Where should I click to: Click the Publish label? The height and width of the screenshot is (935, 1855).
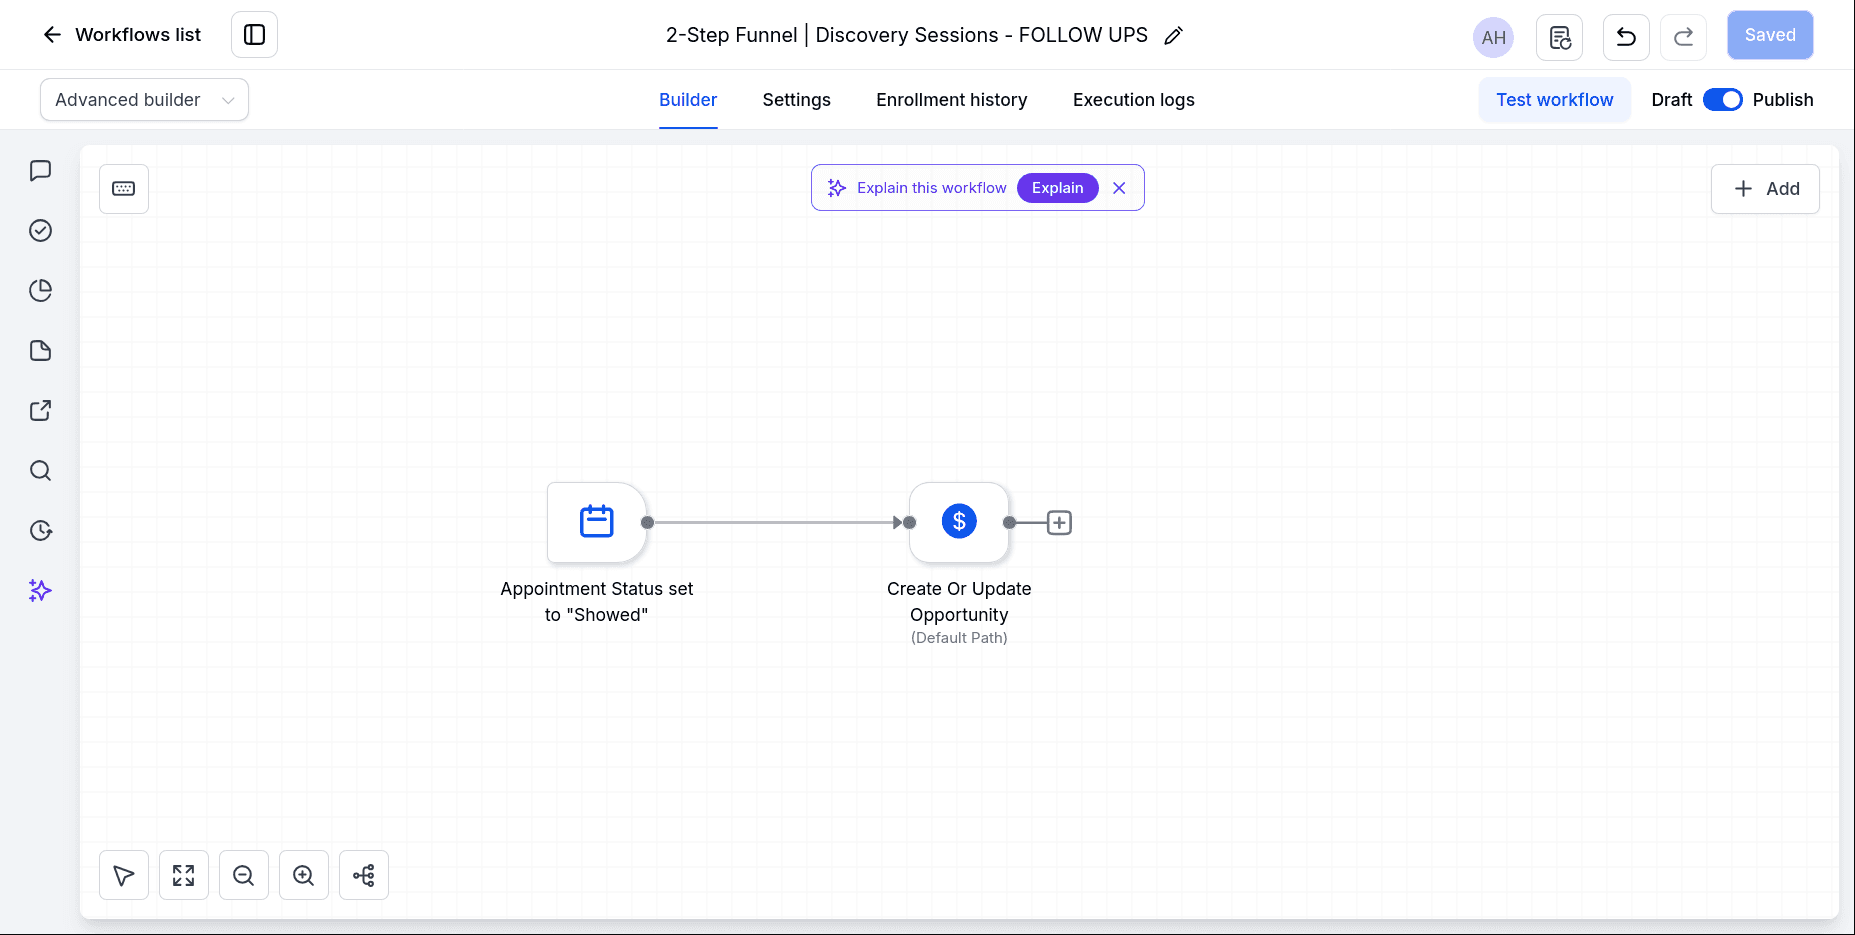1783,100
